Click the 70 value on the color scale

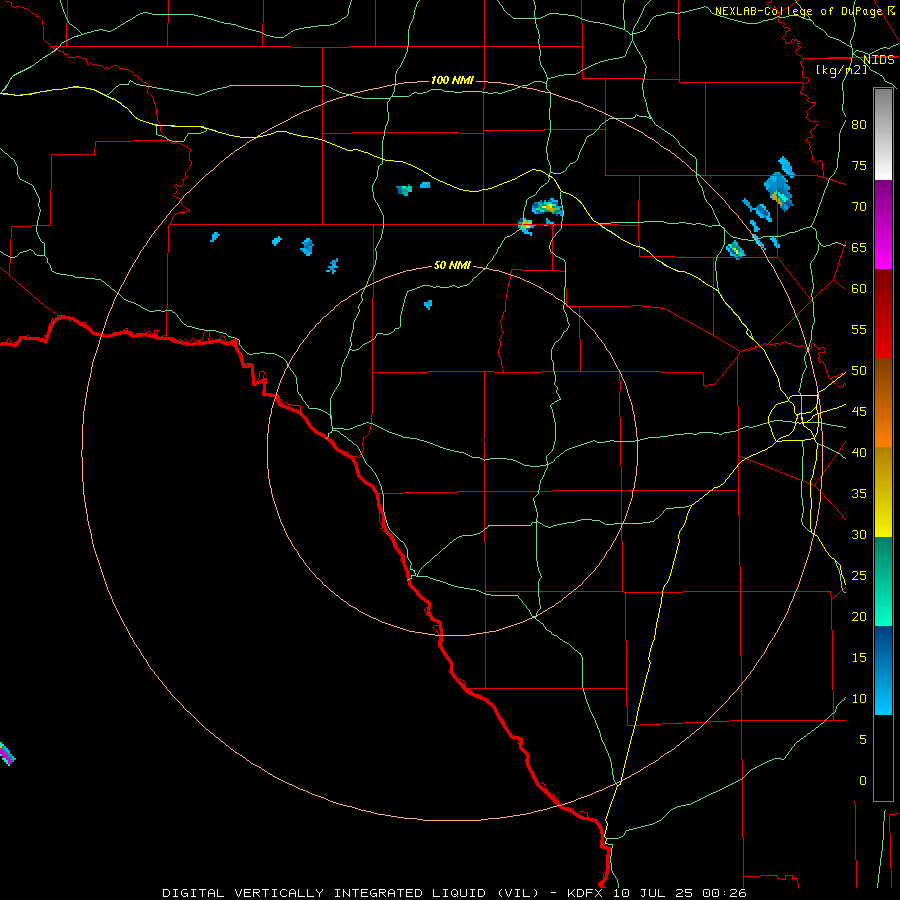click(859, 207)
